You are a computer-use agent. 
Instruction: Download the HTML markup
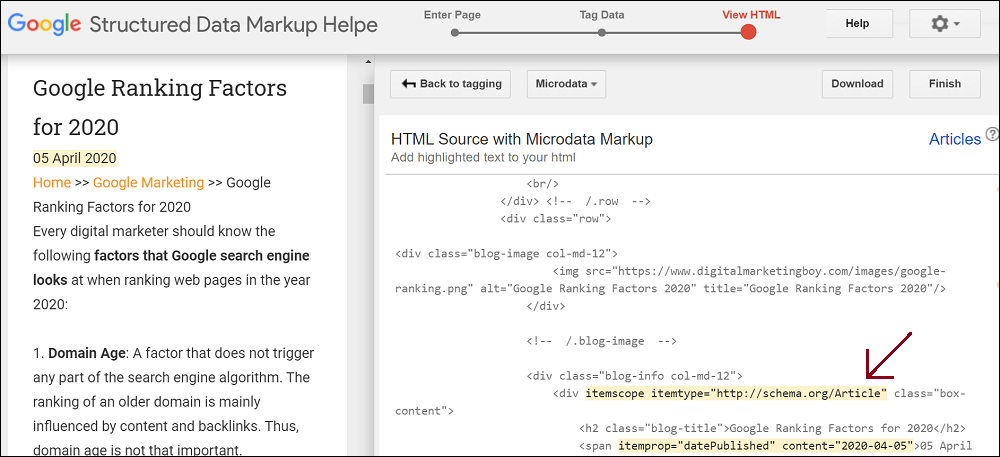[857, 84]
